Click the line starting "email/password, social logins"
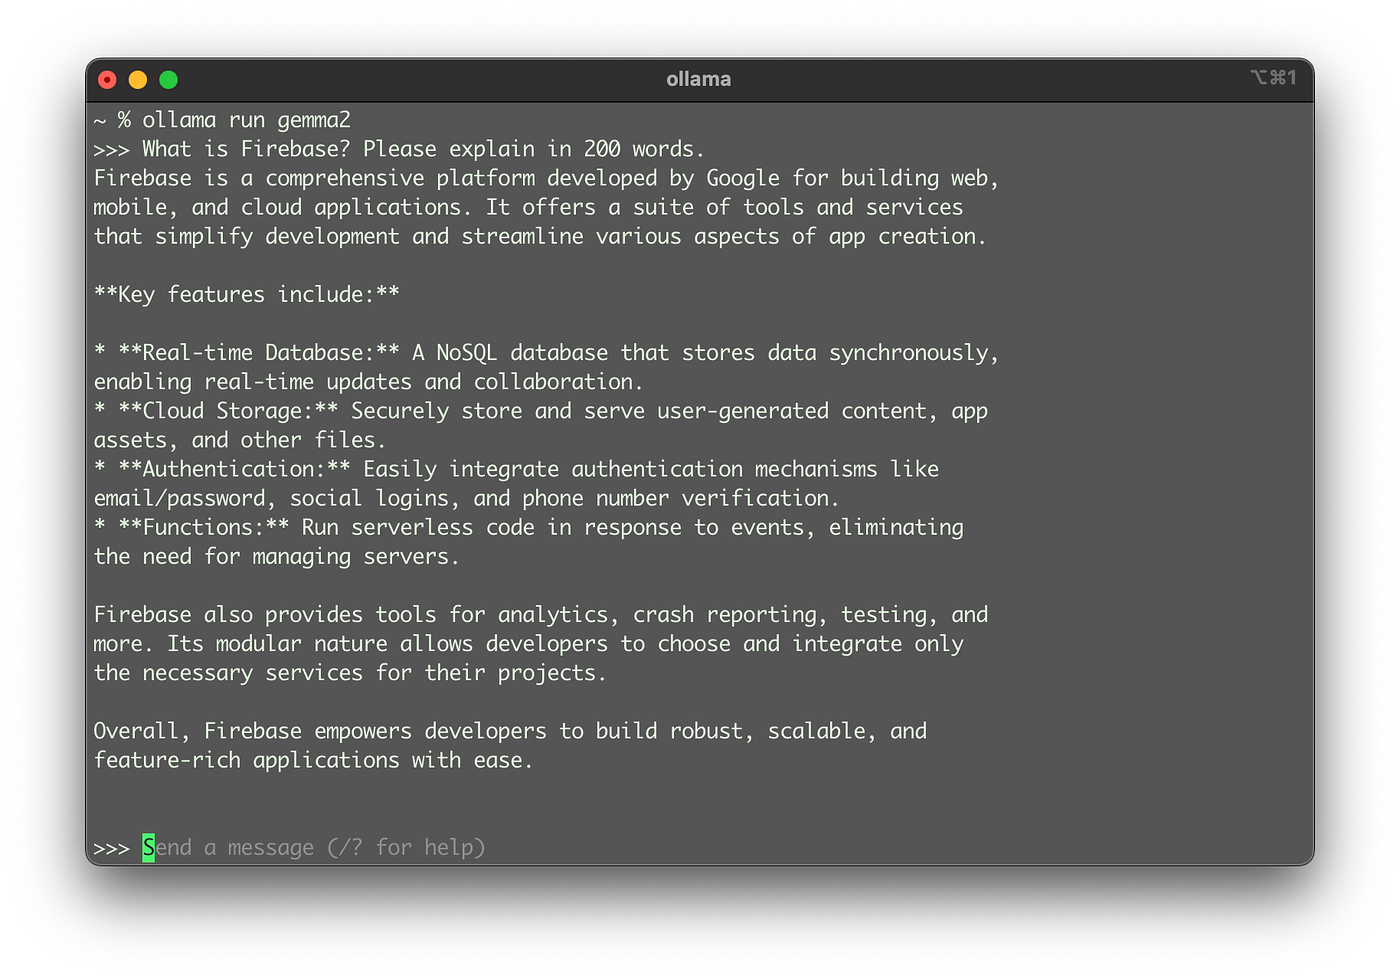This screenshot has height=979, width=1400. tap(466, 498)
